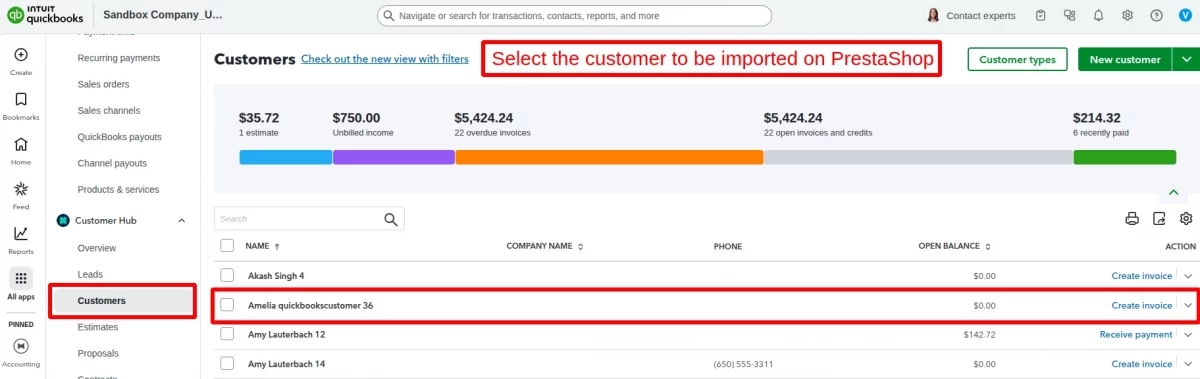Screen dimensions: 1200x379
Task: Select all customers header checkbox
Action: [227, 245]
